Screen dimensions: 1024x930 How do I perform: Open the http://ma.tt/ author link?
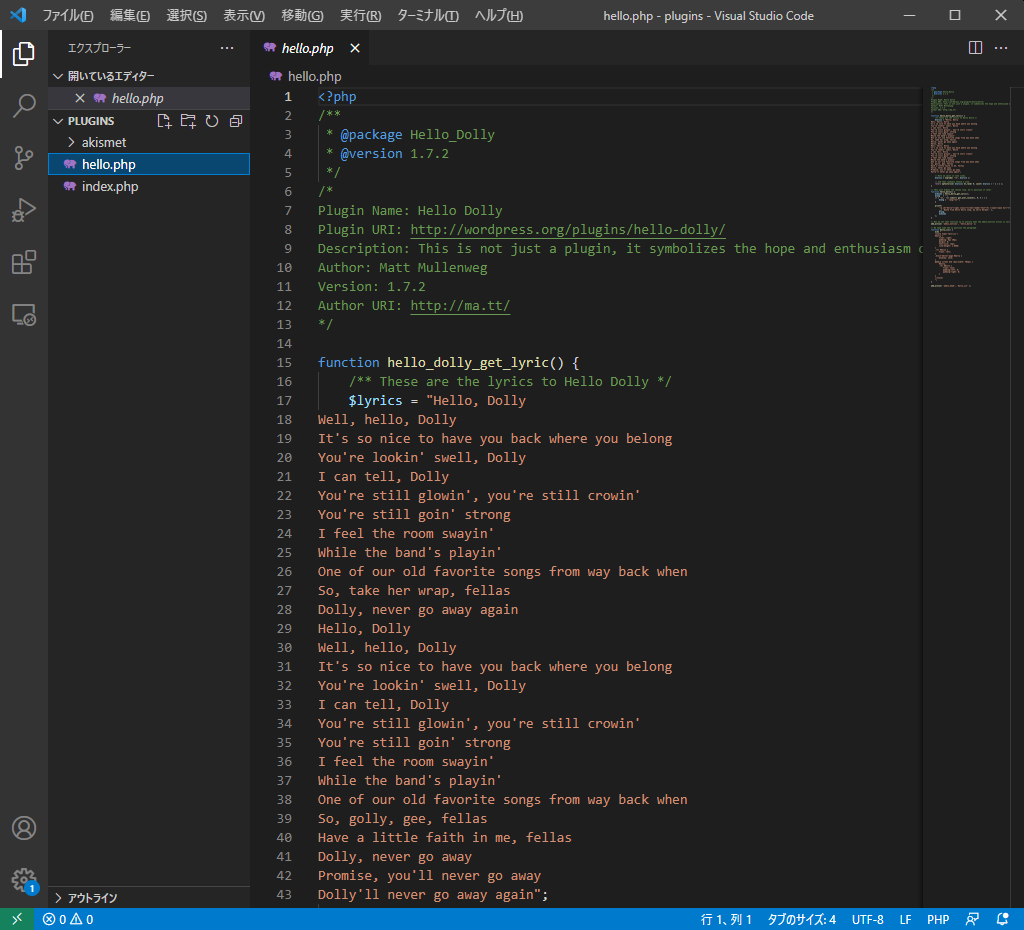click(x=460, y=306)
